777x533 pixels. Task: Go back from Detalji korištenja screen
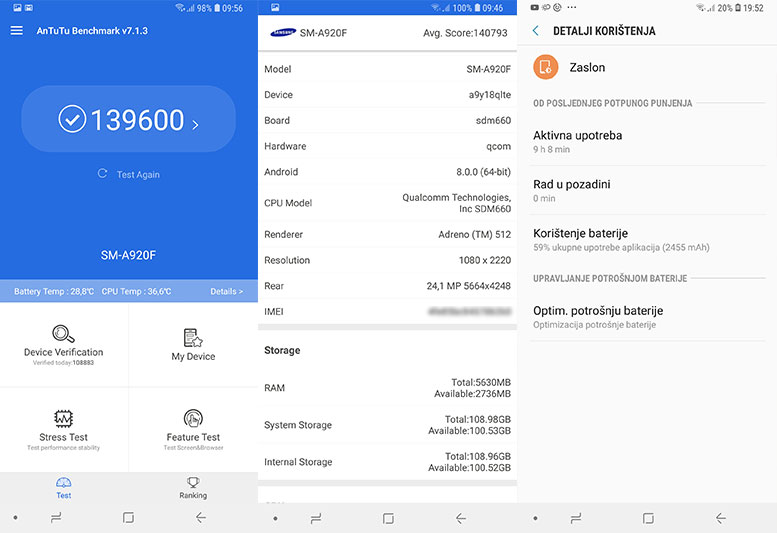[536, 31]
